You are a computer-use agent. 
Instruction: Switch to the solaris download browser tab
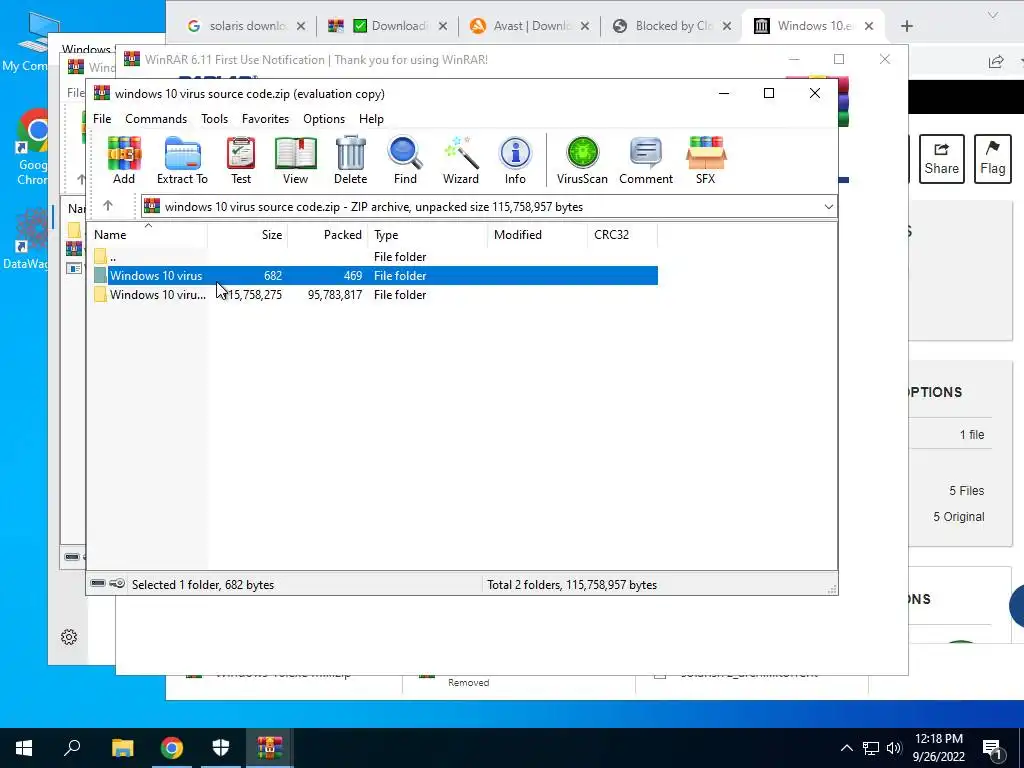(x=247, y=26)
